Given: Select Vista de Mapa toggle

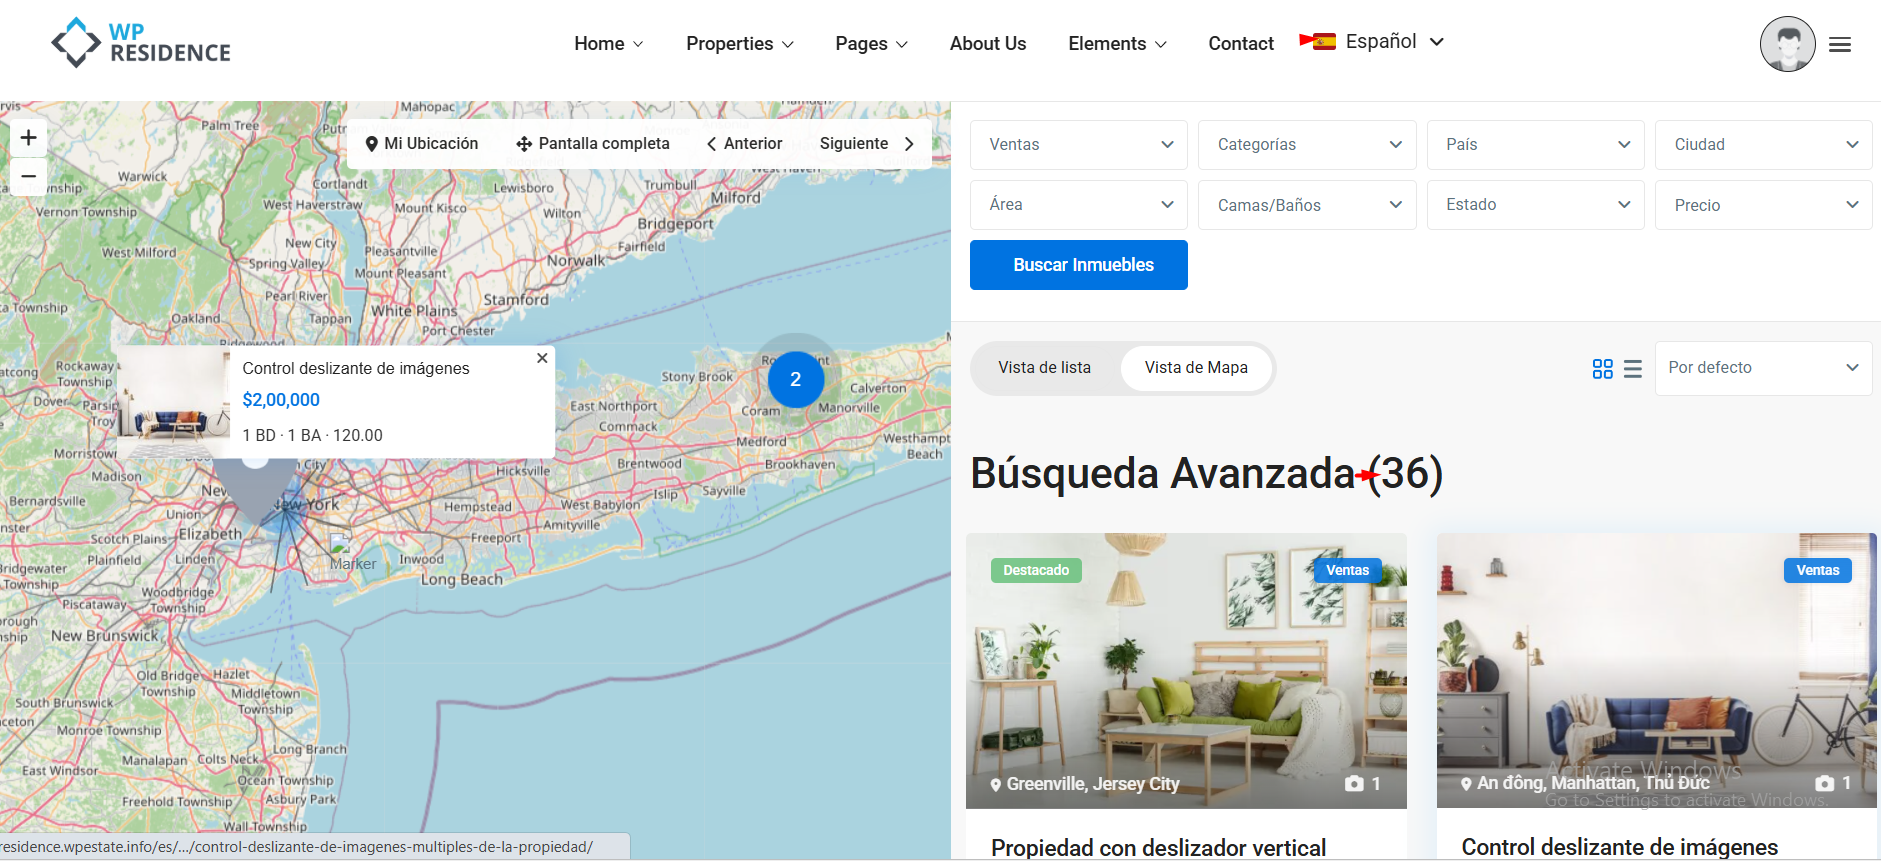Looking at the screenshot, I should point(1196,368).
